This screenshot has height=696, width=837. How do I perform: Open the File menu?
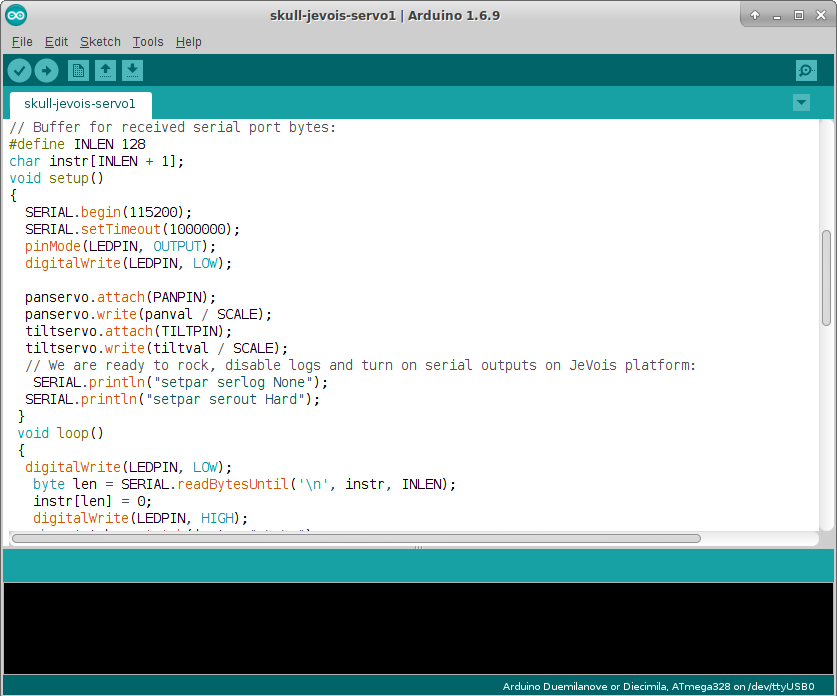point(22,42)
